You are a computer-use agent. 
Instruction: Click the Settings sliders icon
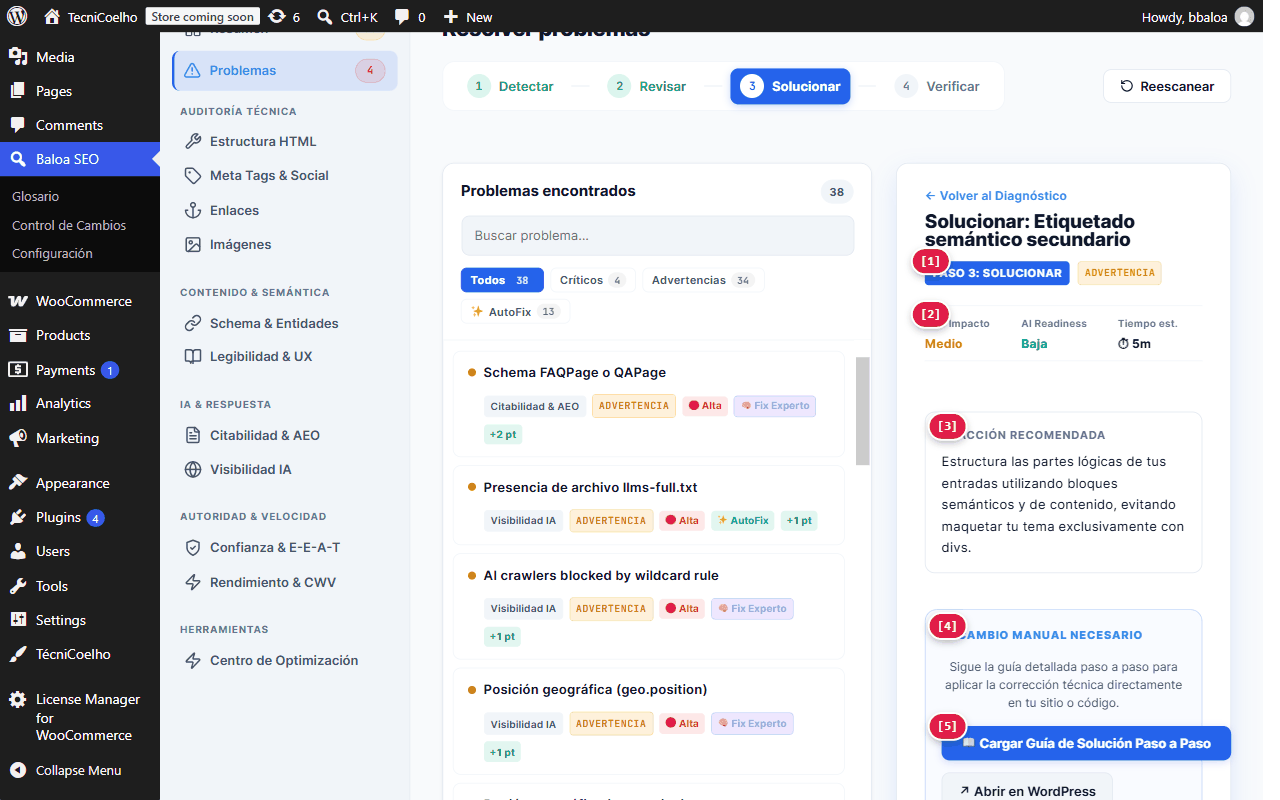(17, 620)
